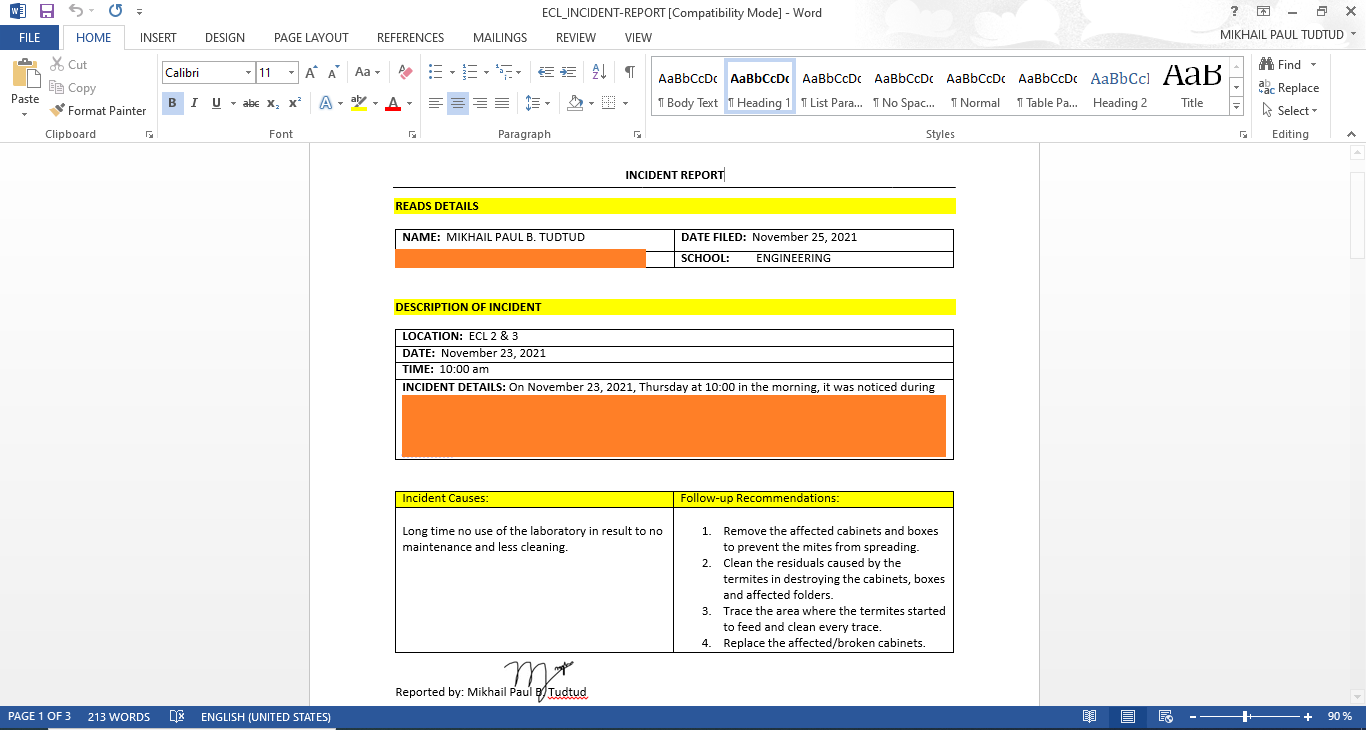Toggle italic formatting
Viewport: 1366px width, 730px height.
(194, 103)
